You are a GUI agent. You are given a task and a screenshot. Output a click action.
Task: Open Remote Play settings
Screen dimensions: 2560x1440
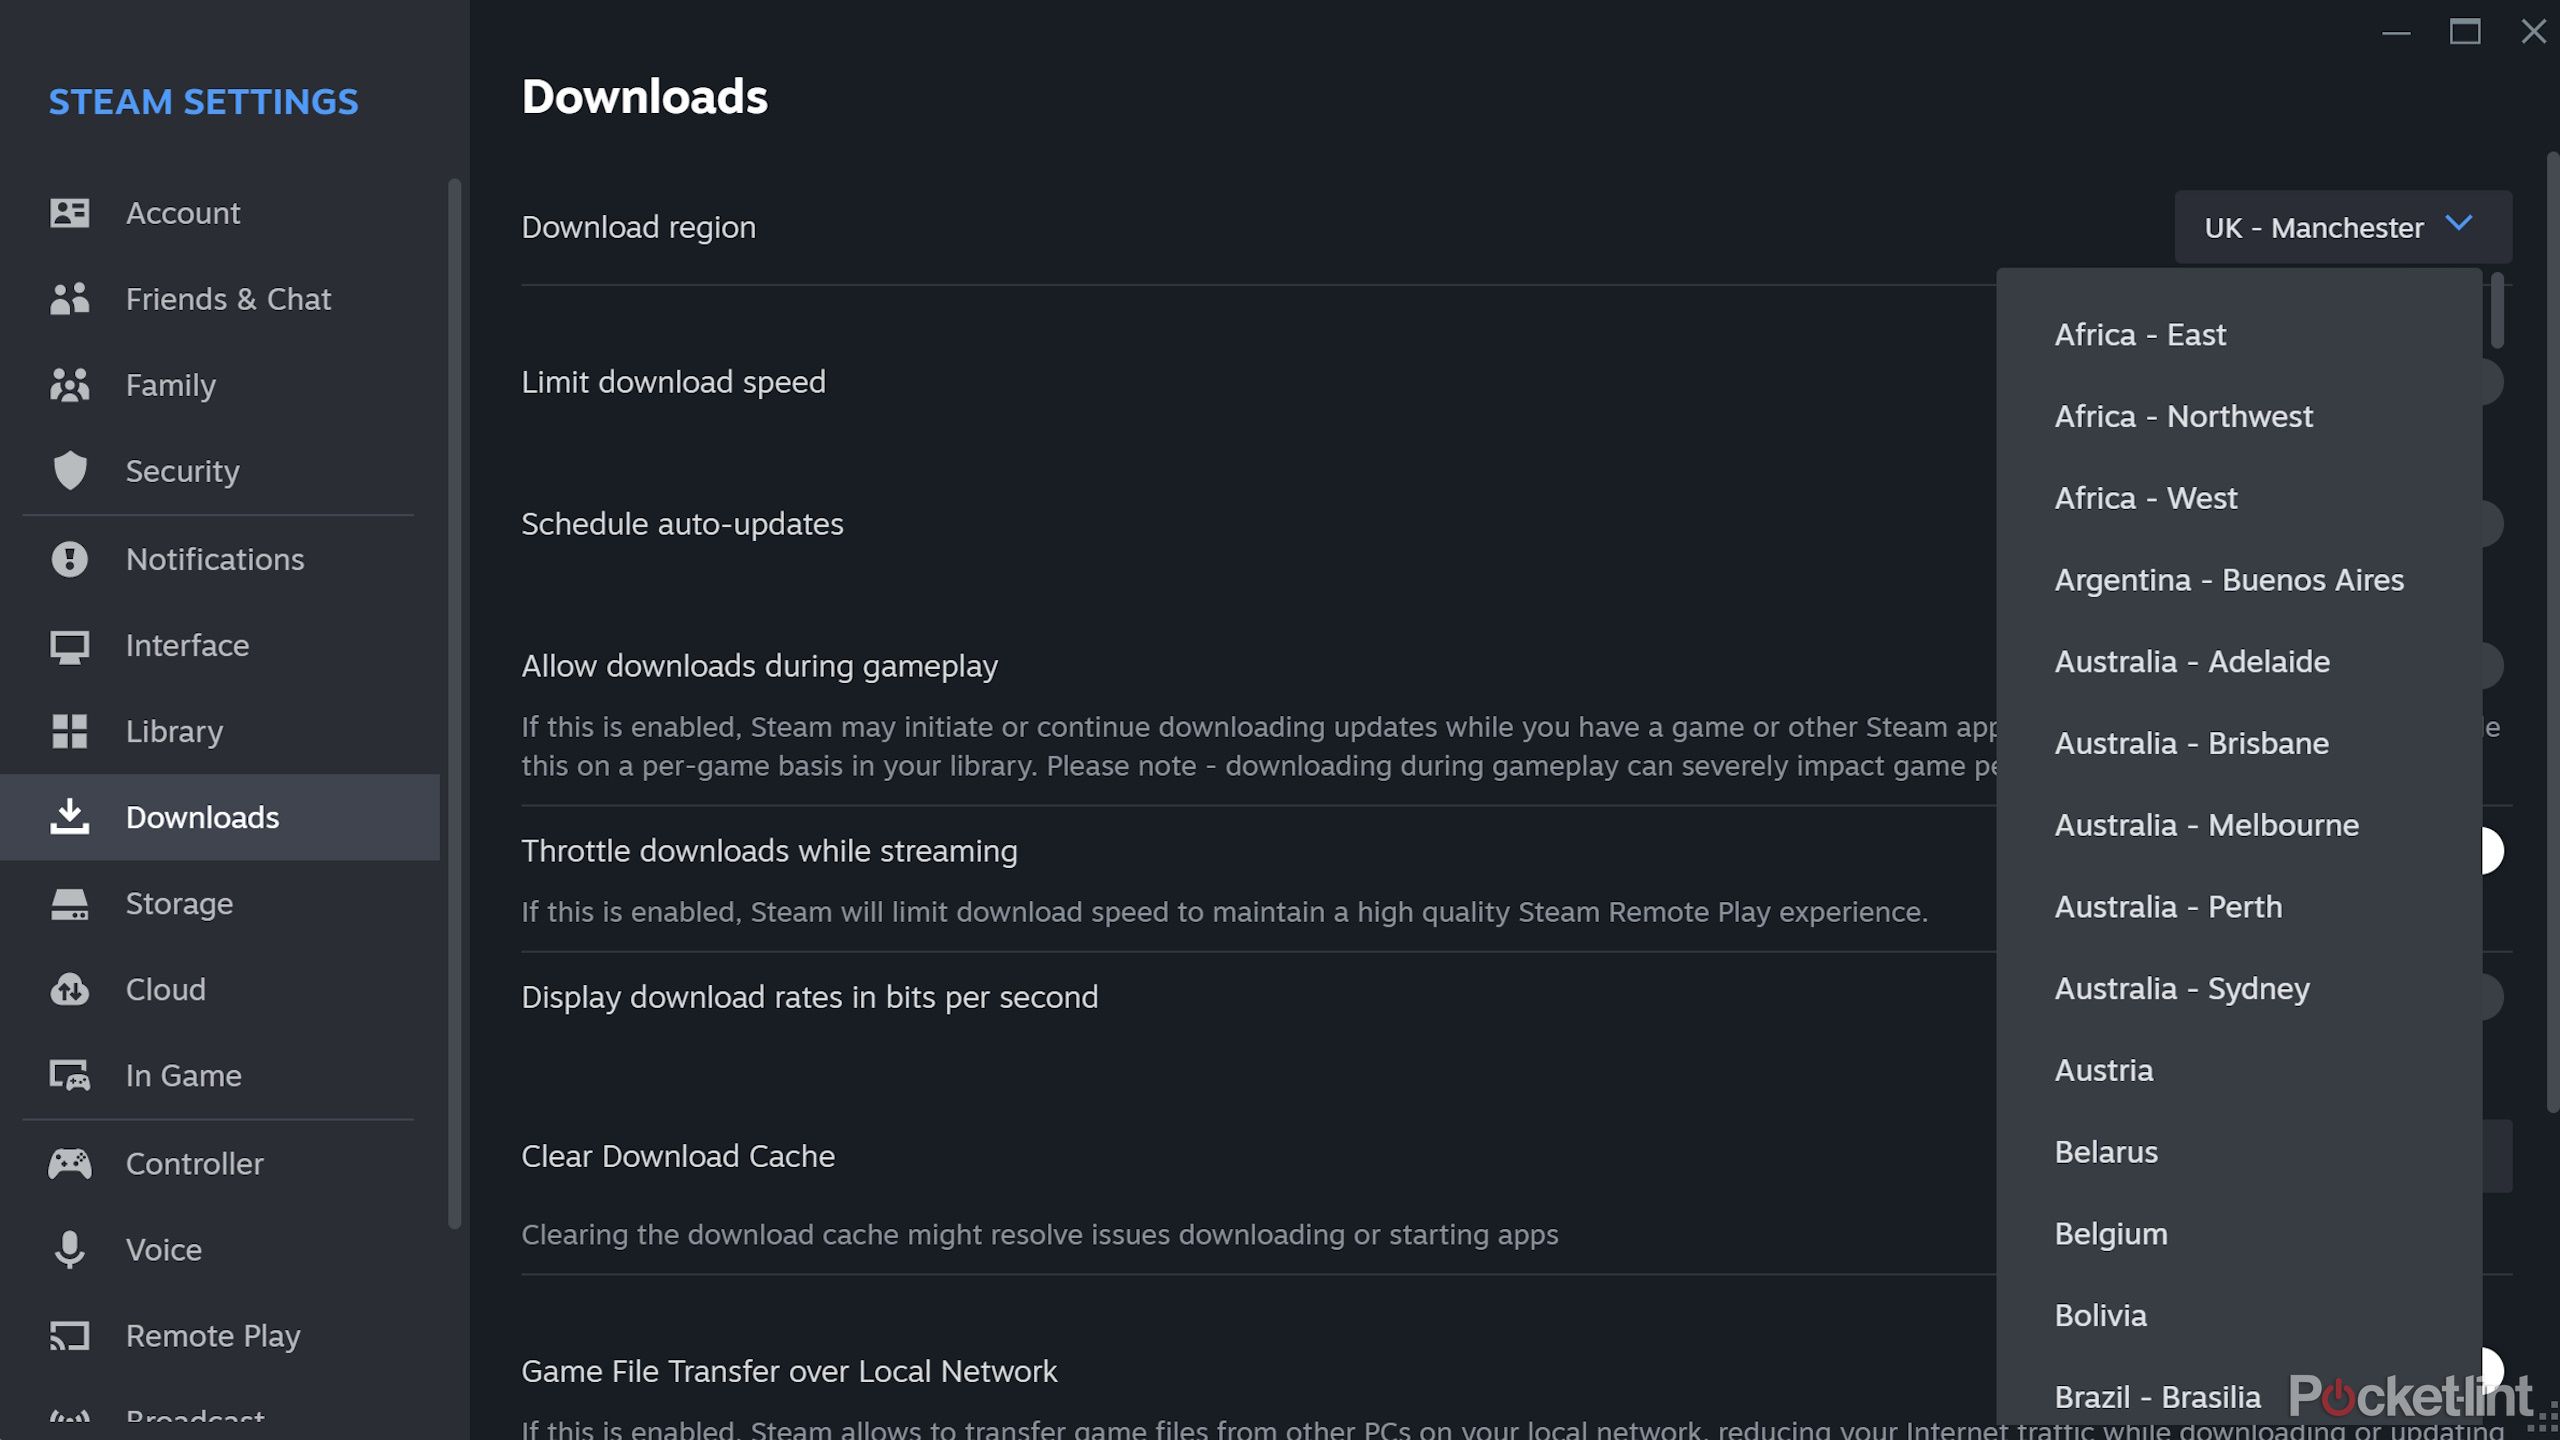point(213,1335)
